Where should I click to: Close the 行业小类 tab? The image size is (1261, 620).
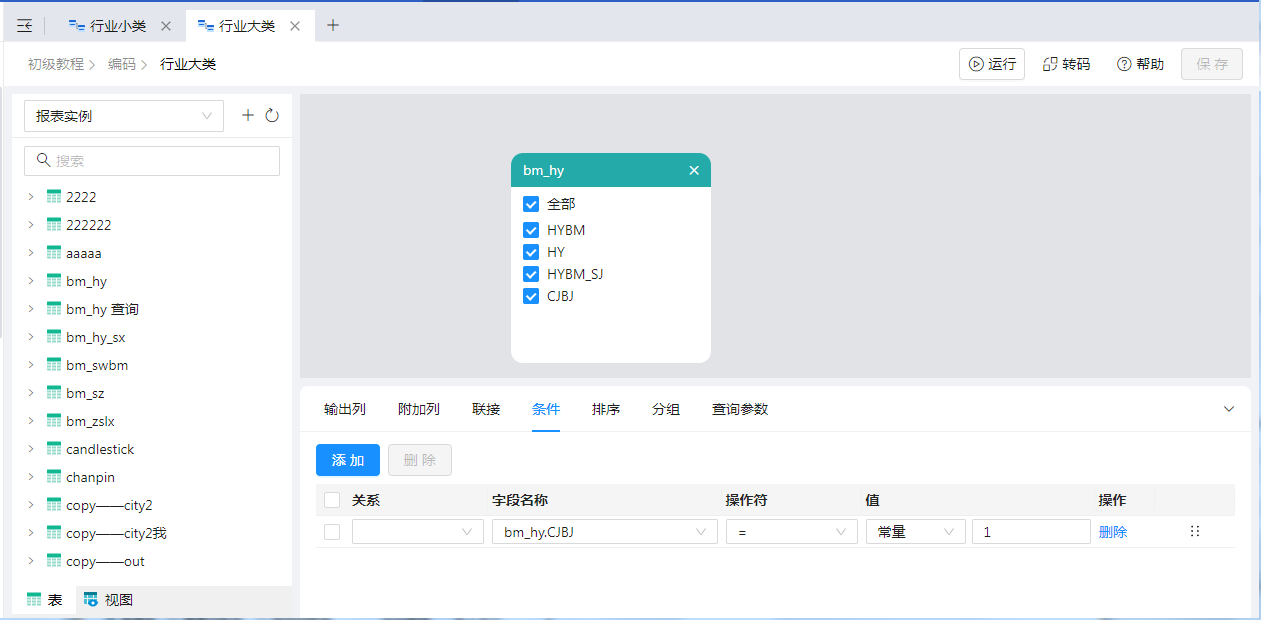tap(166, 26)
